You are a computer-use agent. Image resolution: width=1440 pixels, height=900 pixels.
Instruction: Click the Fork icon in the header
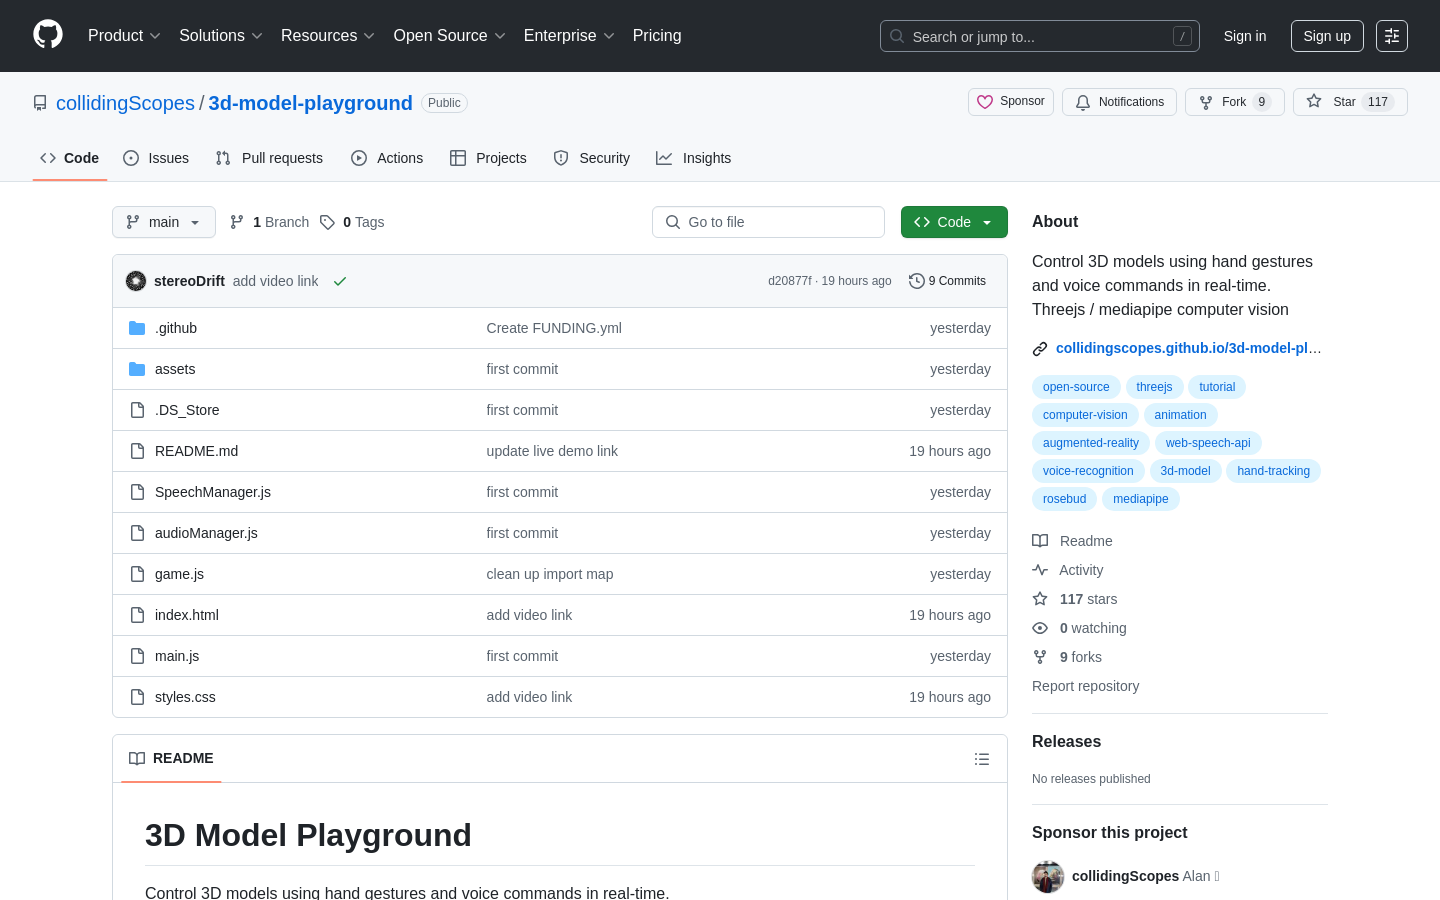coord(1206,102)
